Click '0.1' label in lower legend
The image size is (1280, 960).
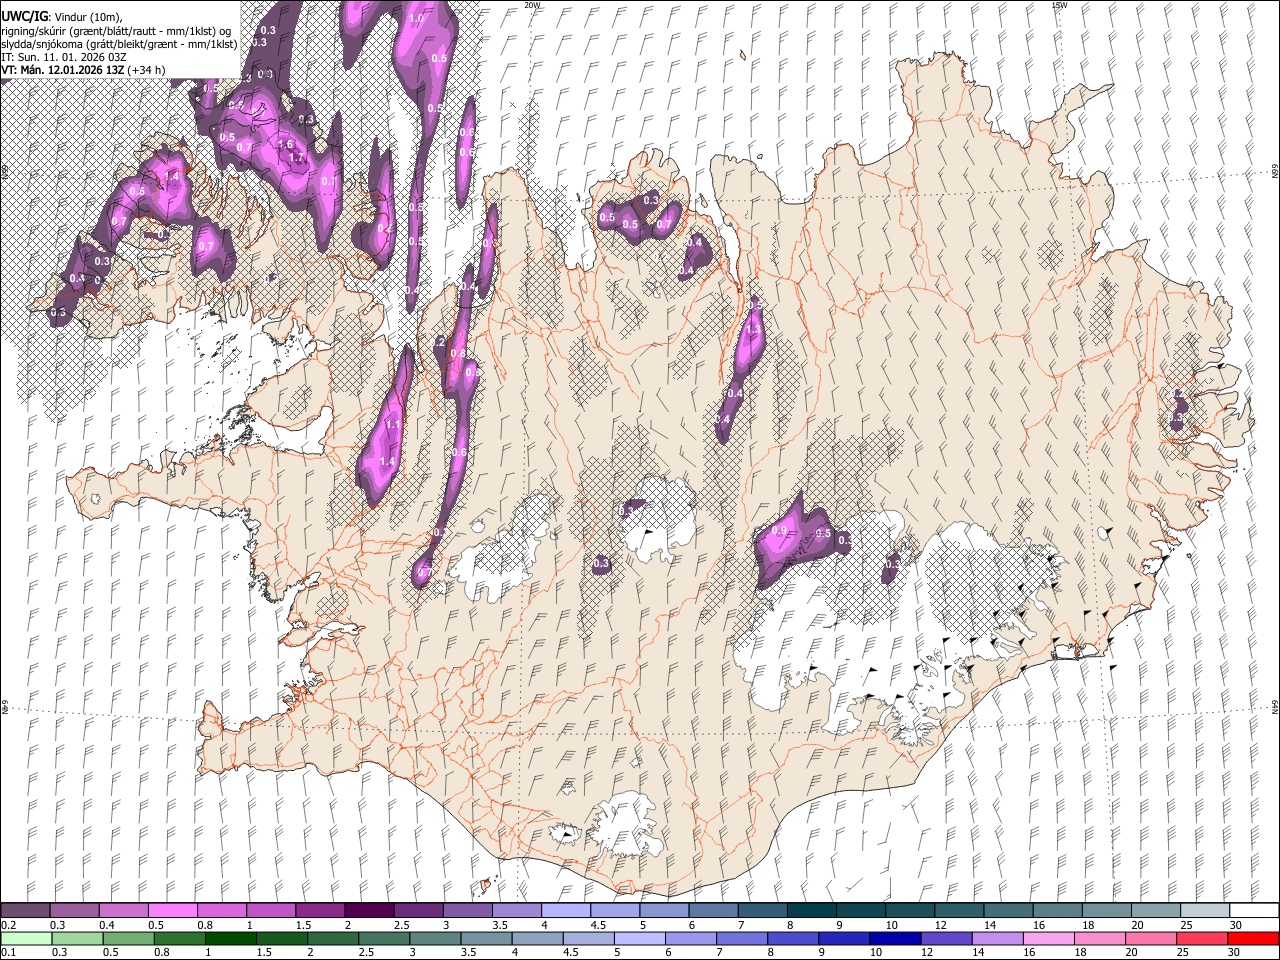(8, 952)
